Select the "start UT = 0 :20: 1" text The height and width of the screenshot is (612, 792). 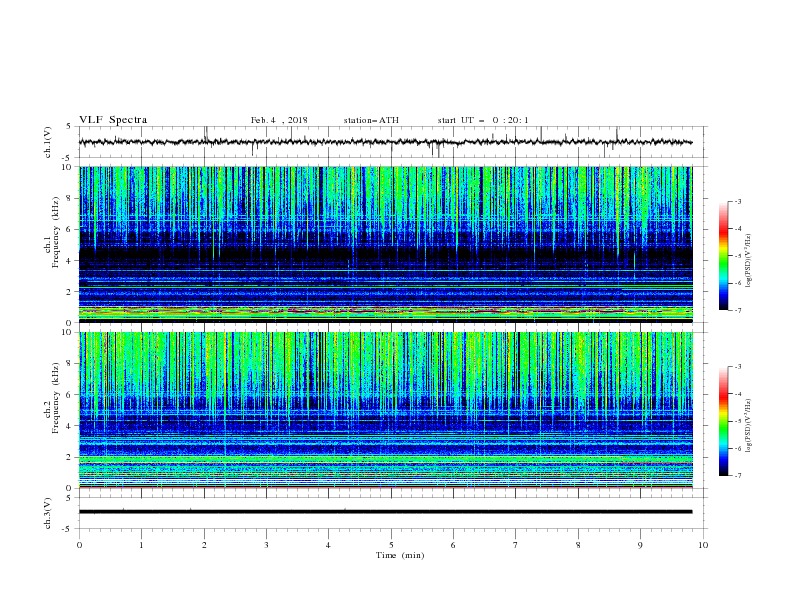click(483, 120)
